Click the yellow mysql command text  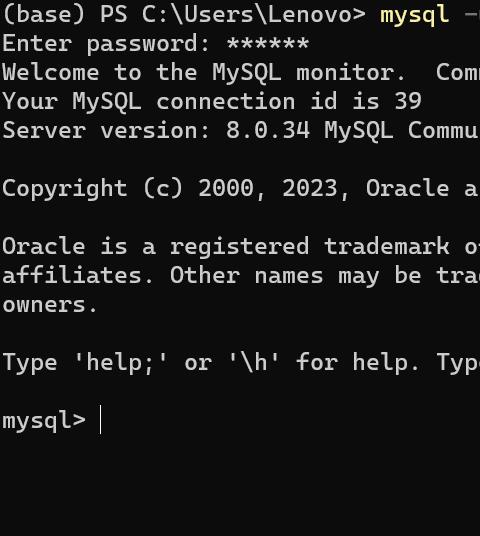click(x=415, y=15)
